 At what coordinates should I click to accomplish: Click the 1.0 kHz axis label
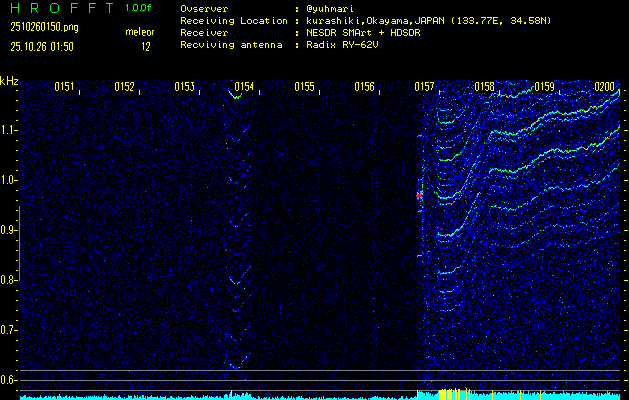click(9, 180)
